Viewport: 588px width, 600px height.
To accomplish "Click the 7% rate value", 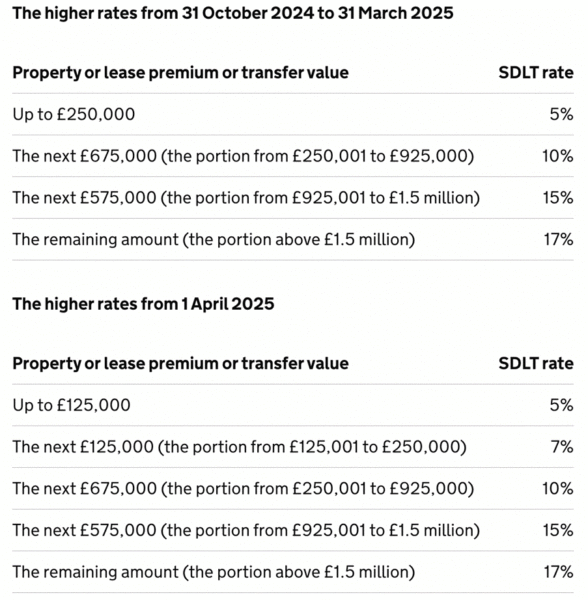I will coord(562,447).
